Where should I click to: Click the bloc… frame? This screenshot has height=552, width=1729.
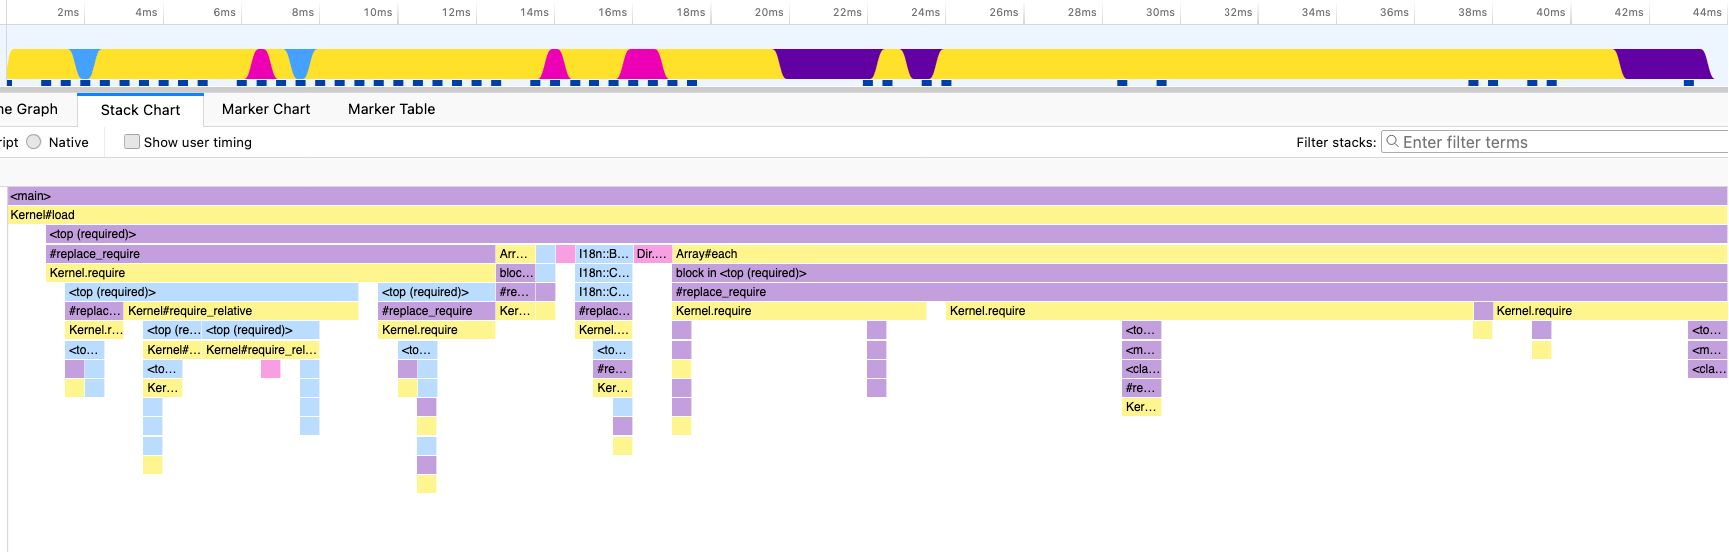515,273
